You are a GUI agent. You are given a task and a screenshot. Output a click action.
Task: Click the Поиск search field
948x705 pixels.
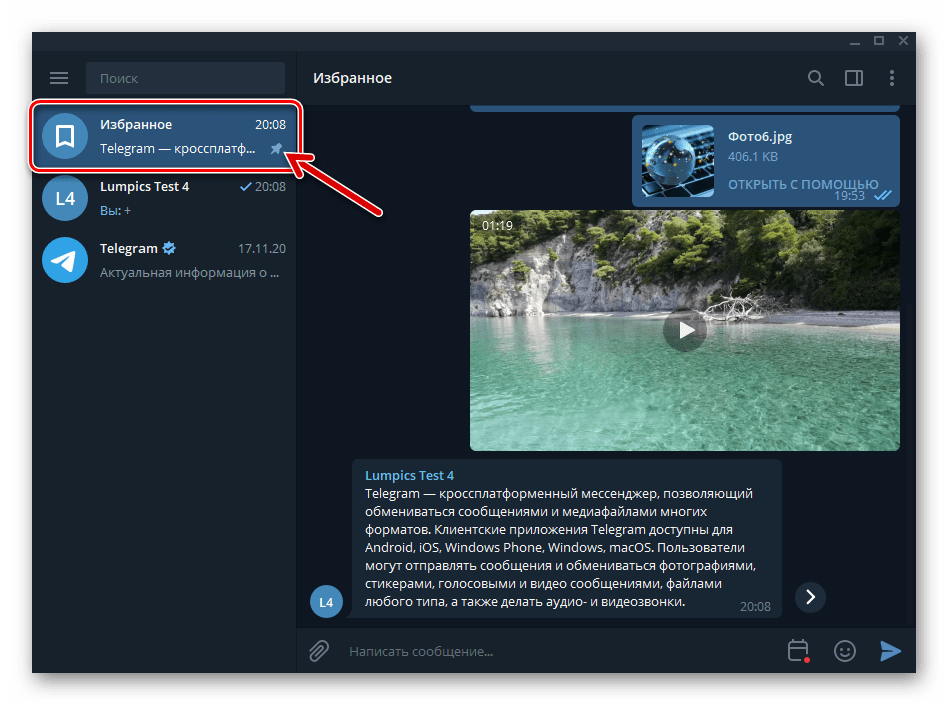[185, 78]
